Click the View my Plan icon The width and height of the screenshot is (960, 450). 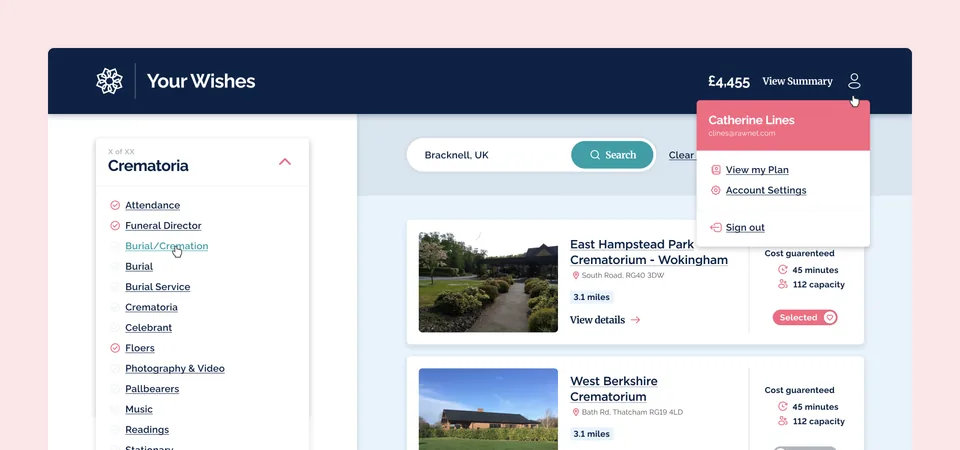pyautogui.click(x=716, y=170)
